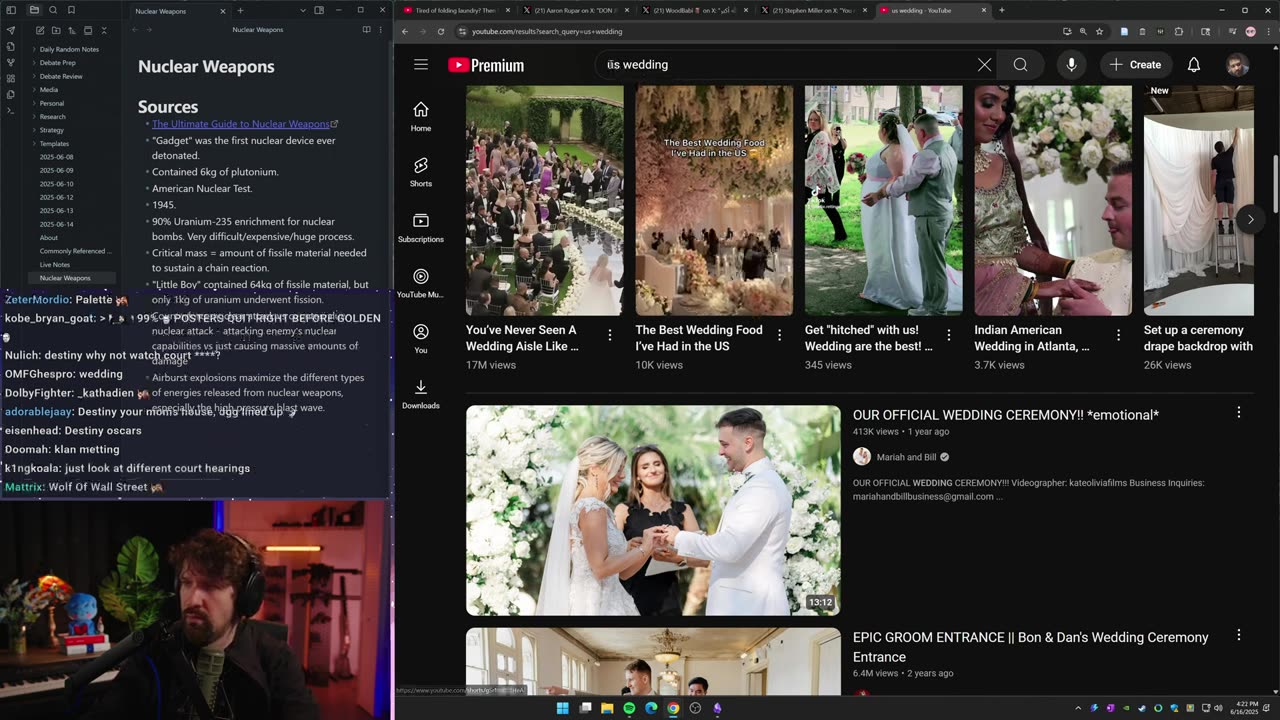This screenshot has height=720, width=1280.
Task: Switch to the Tired of folding laundry tab
Action: tap(456, 10)
